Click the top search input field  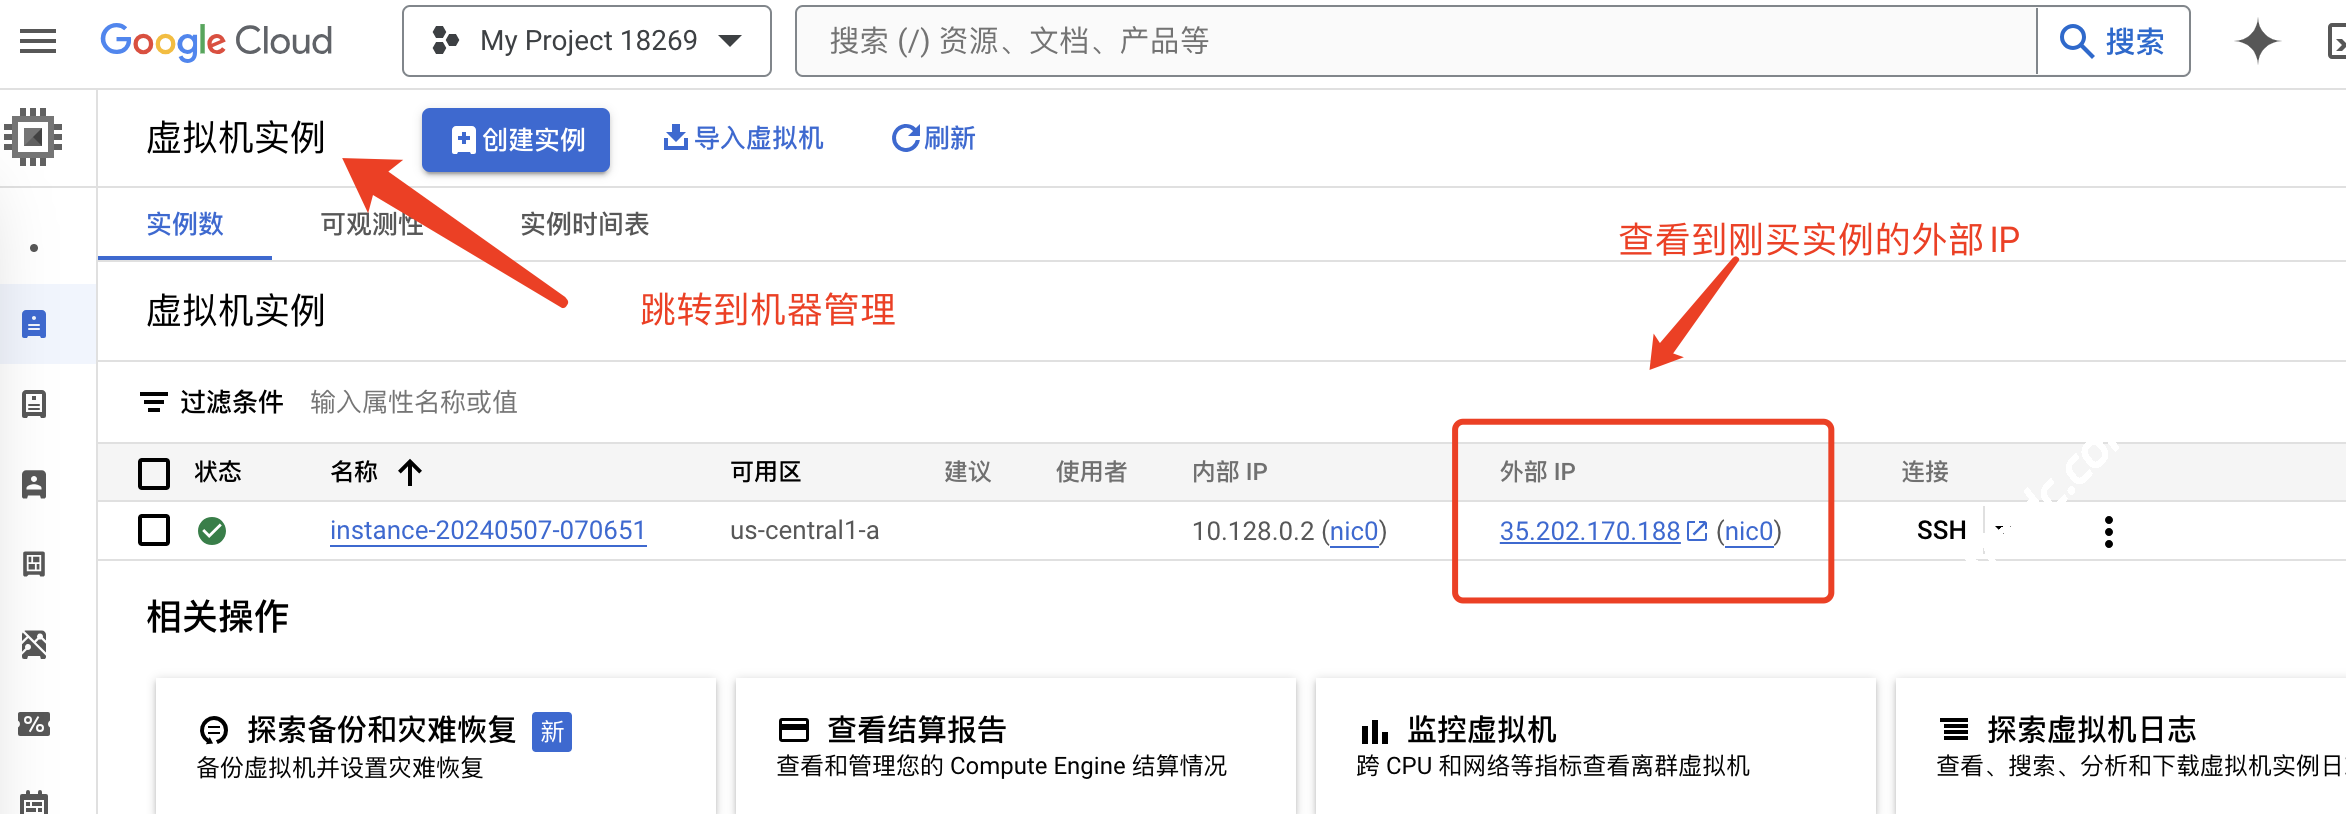pos(1415,41)
